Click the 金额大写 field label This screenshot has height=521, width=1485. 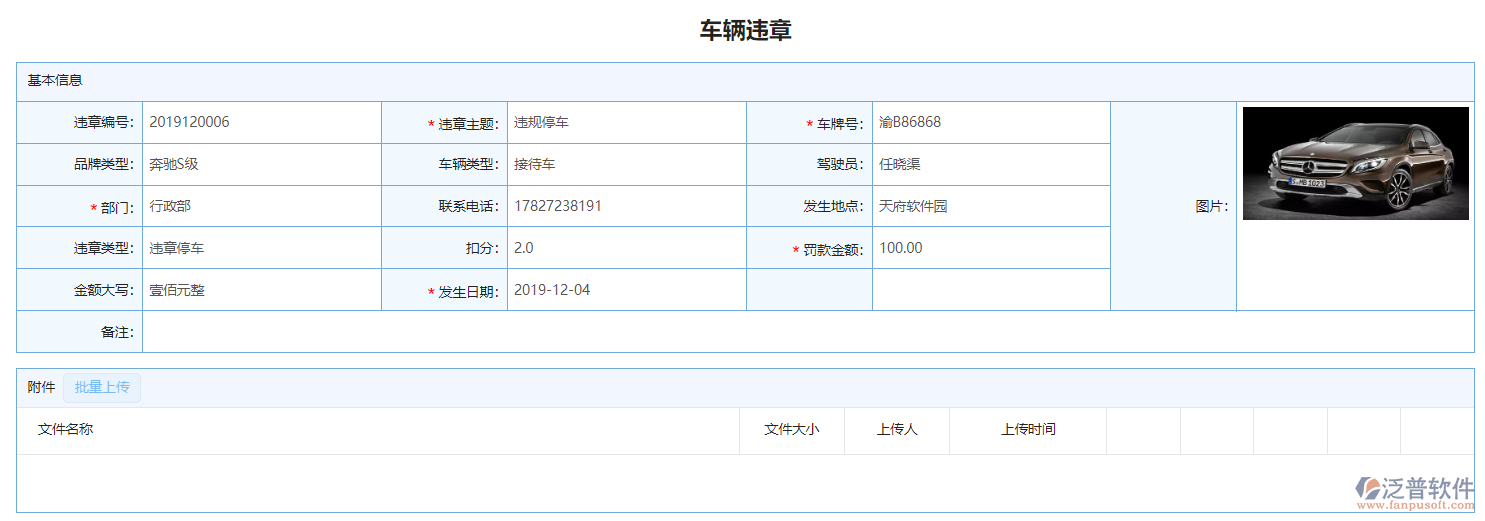click(104, 291)
